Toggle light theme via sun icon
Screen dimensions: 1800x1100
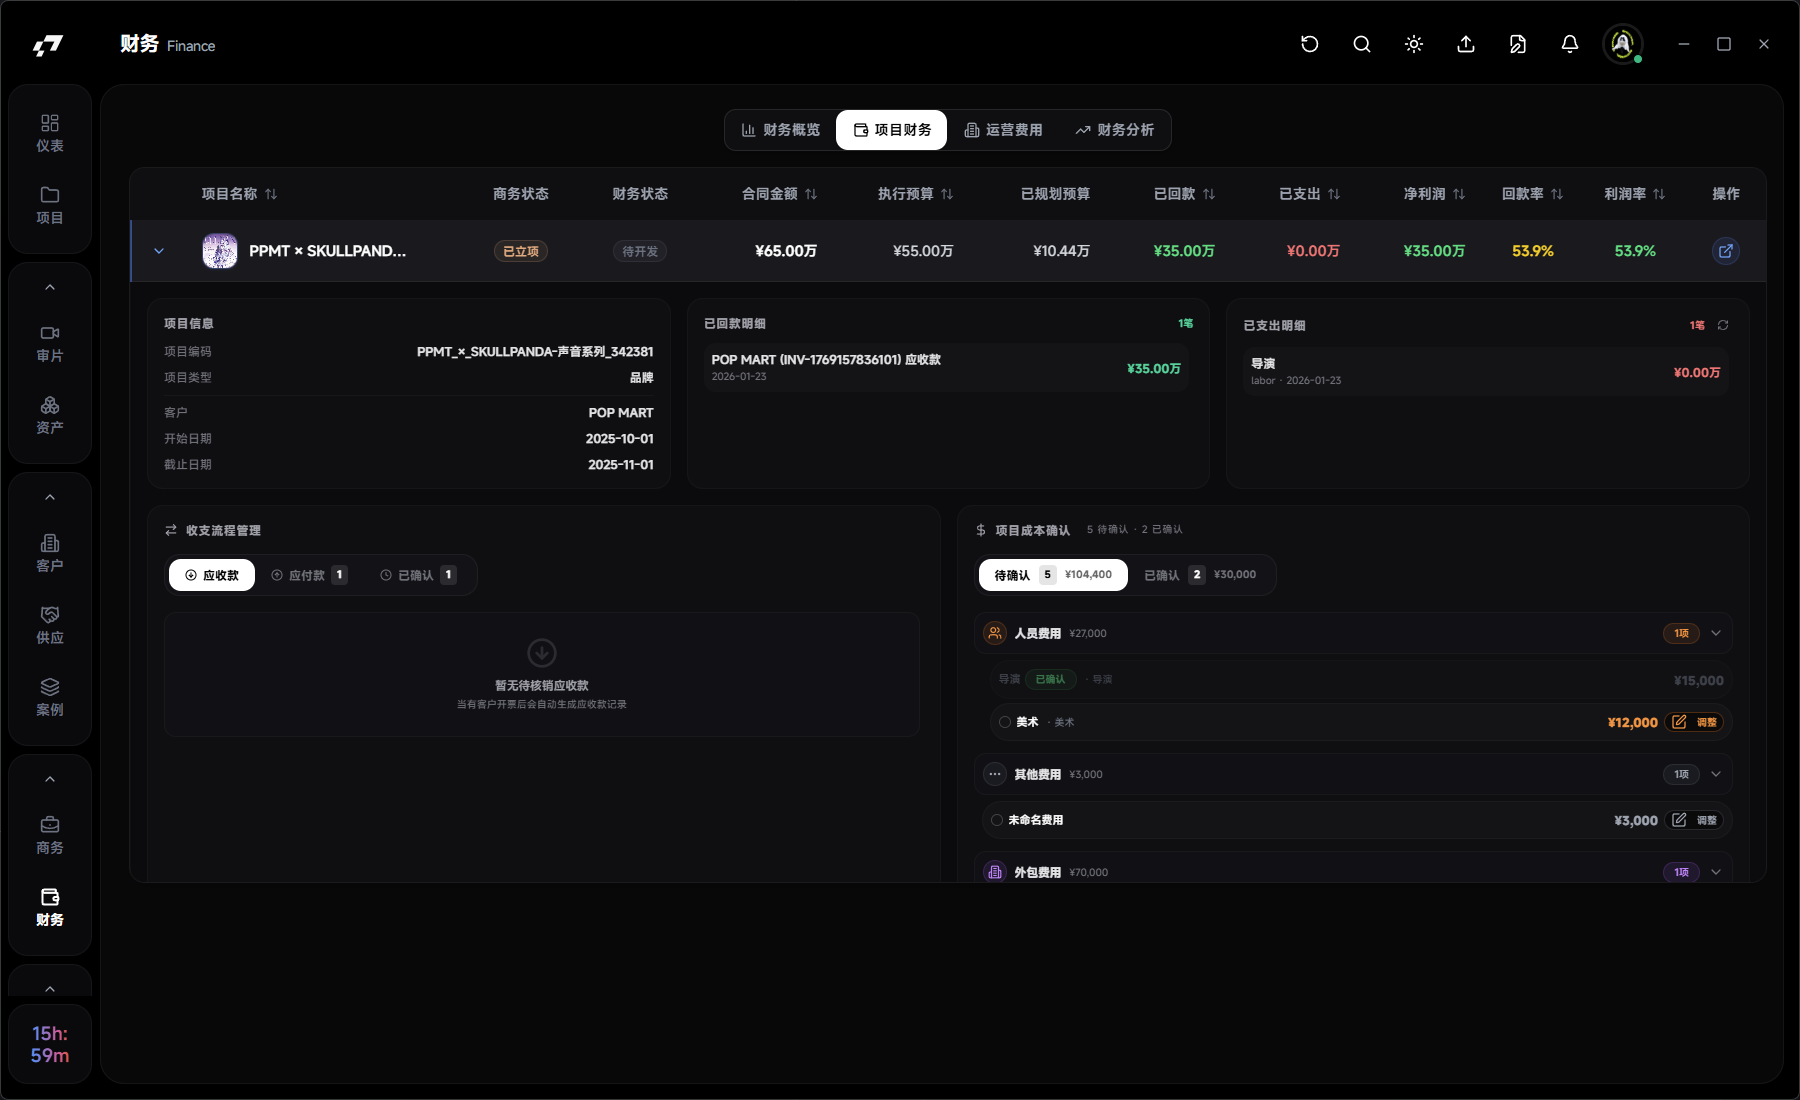tap(1413, 44)
